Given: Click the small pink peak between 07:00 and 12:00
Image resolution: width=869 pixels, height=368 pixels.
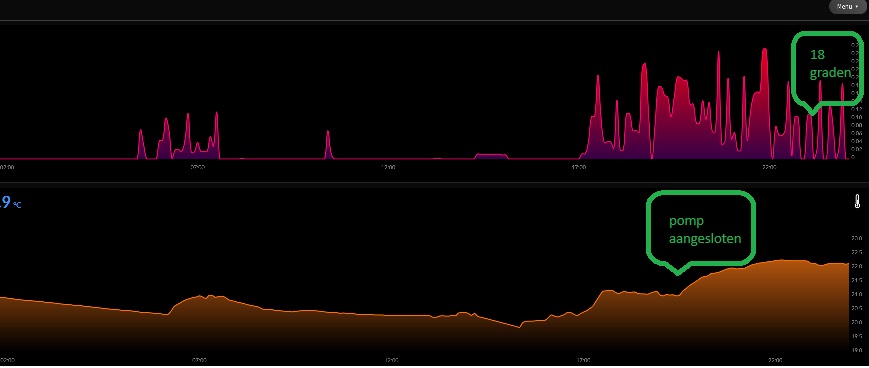Looking at the screenshot, I should tap(328, 145).
